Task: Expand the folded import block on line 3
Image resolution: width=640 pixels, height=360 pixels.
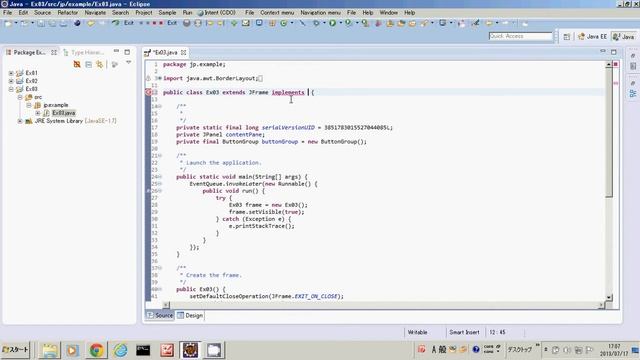Action: 160,78
